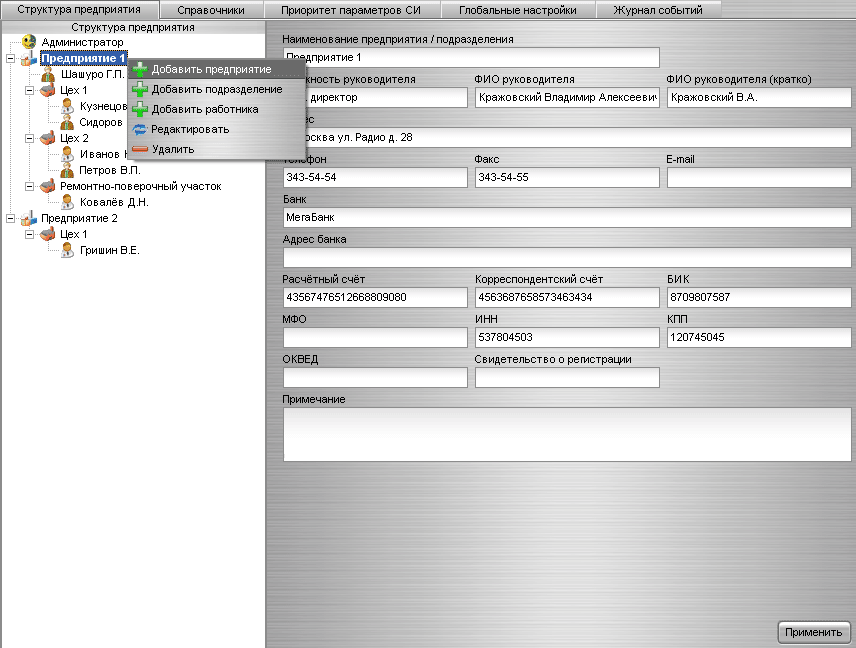Screen dimensions: 856x648
Task: Select Администратор in the tree
Action: coord(82,42)
